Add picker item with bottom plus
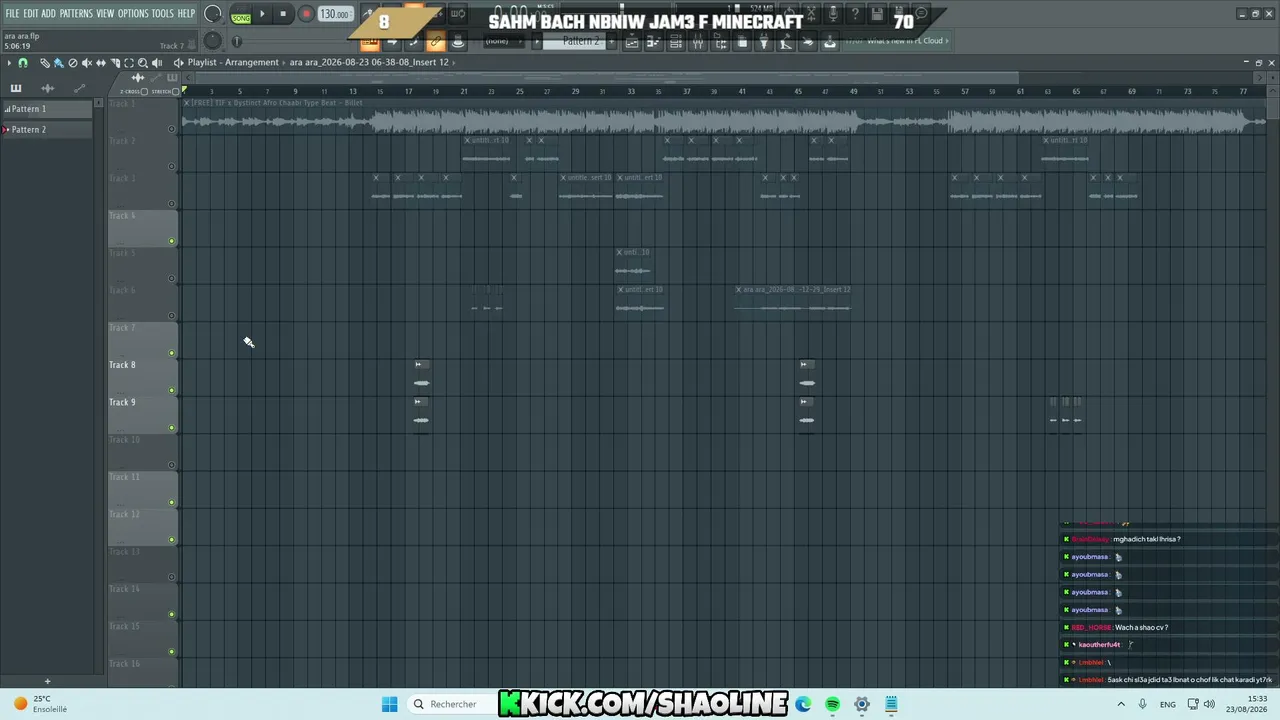 pos(47,682)
